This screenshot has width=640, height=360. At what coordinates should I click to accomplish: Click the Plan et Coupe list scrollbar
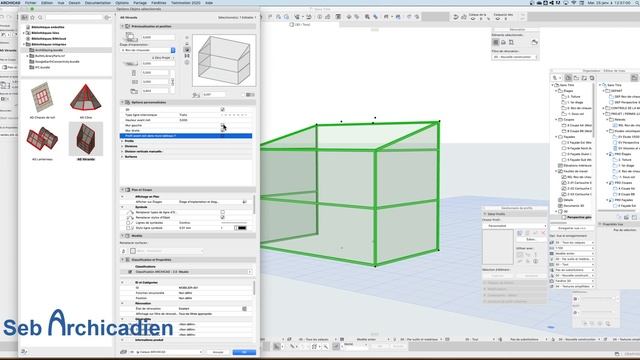(254, 204)
